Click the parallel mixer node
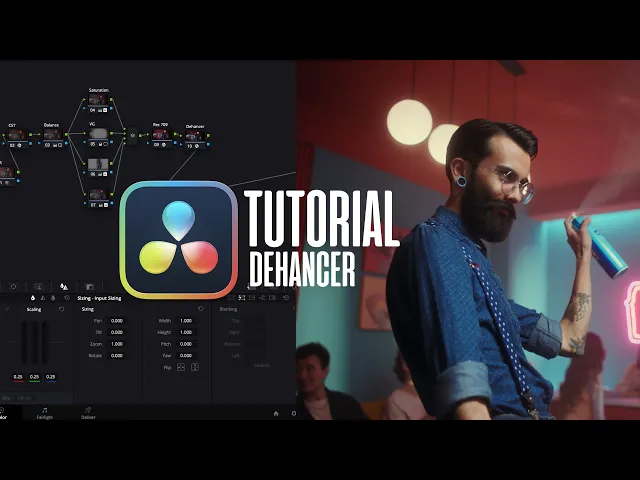The height and width of the screenshot is (480, 640). tap(133, 136)
